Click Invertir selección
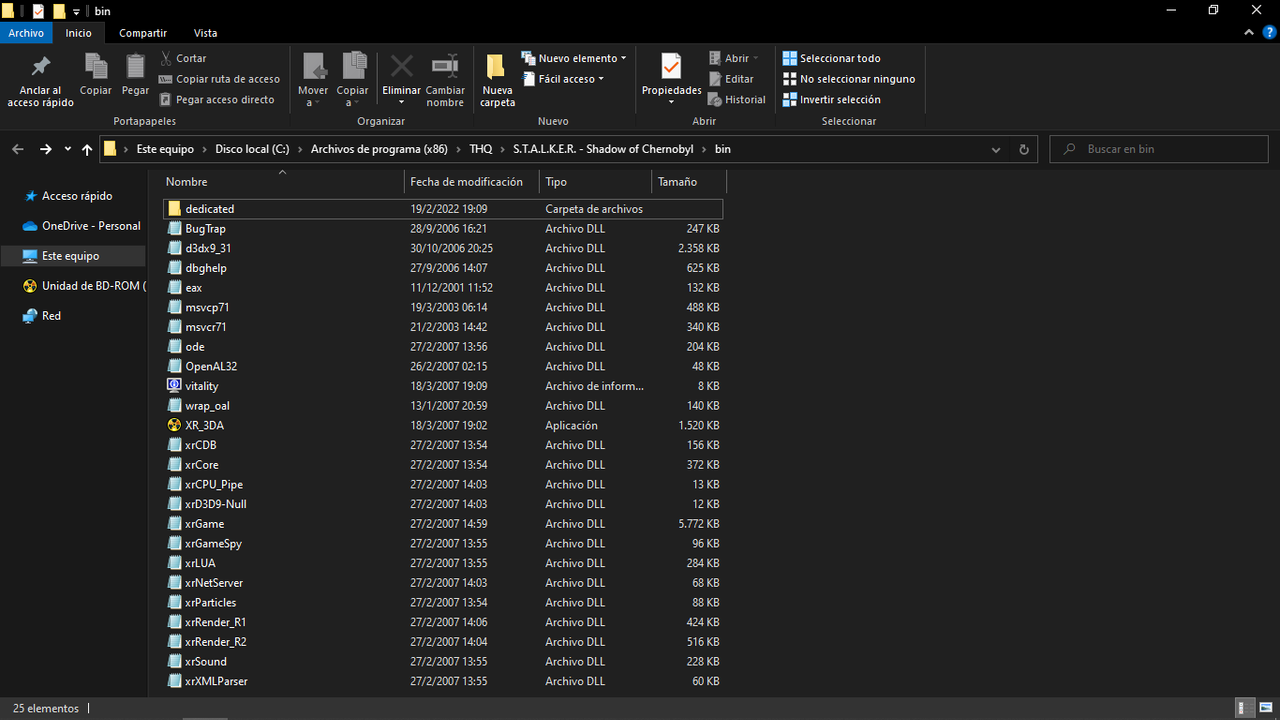 pyautogui.click(x=831, y=99)
